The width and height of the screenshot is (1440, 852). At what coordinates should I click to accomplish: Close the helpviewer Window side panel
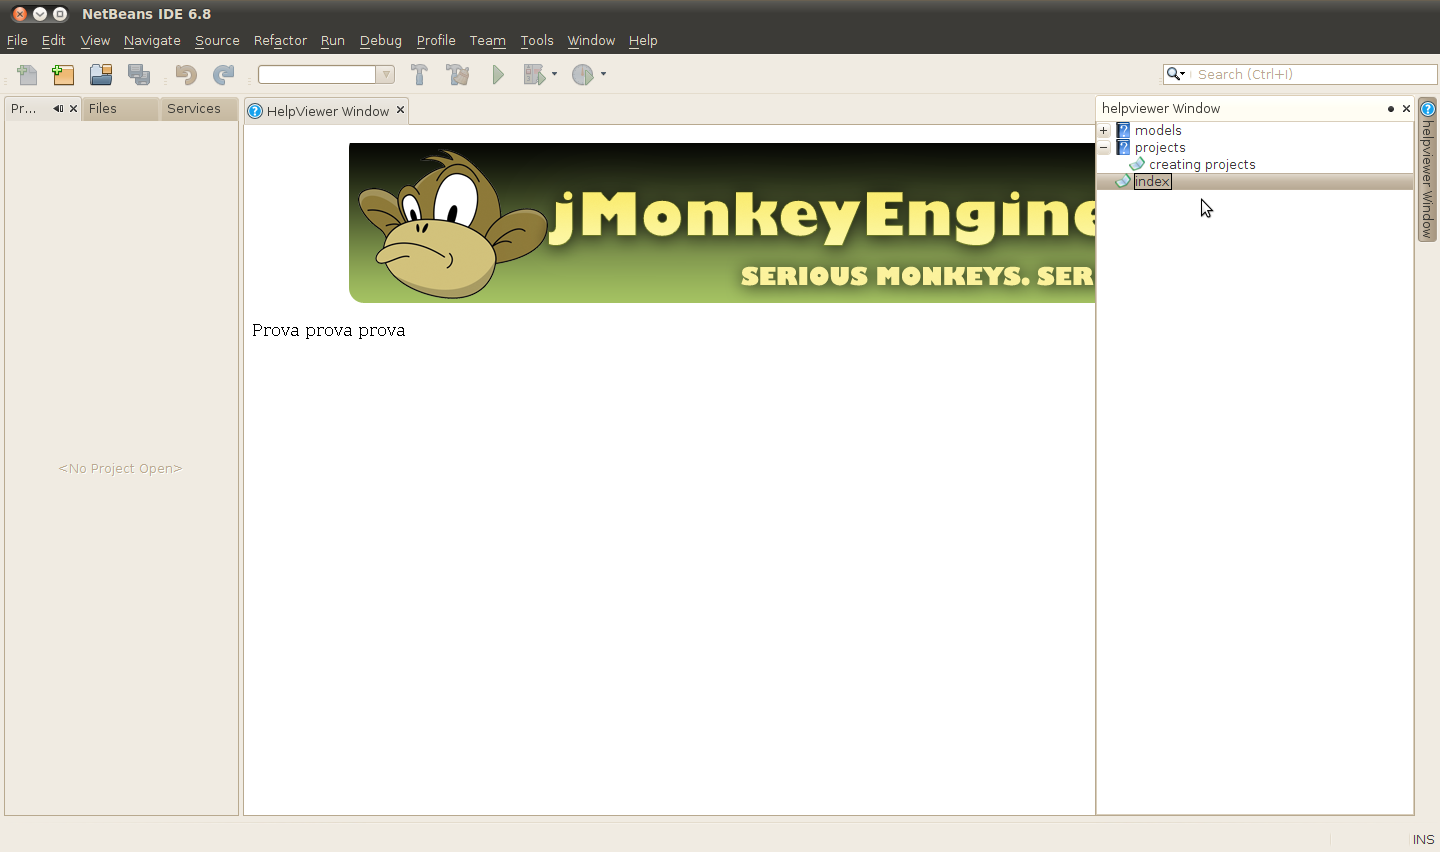[1406, 108]
